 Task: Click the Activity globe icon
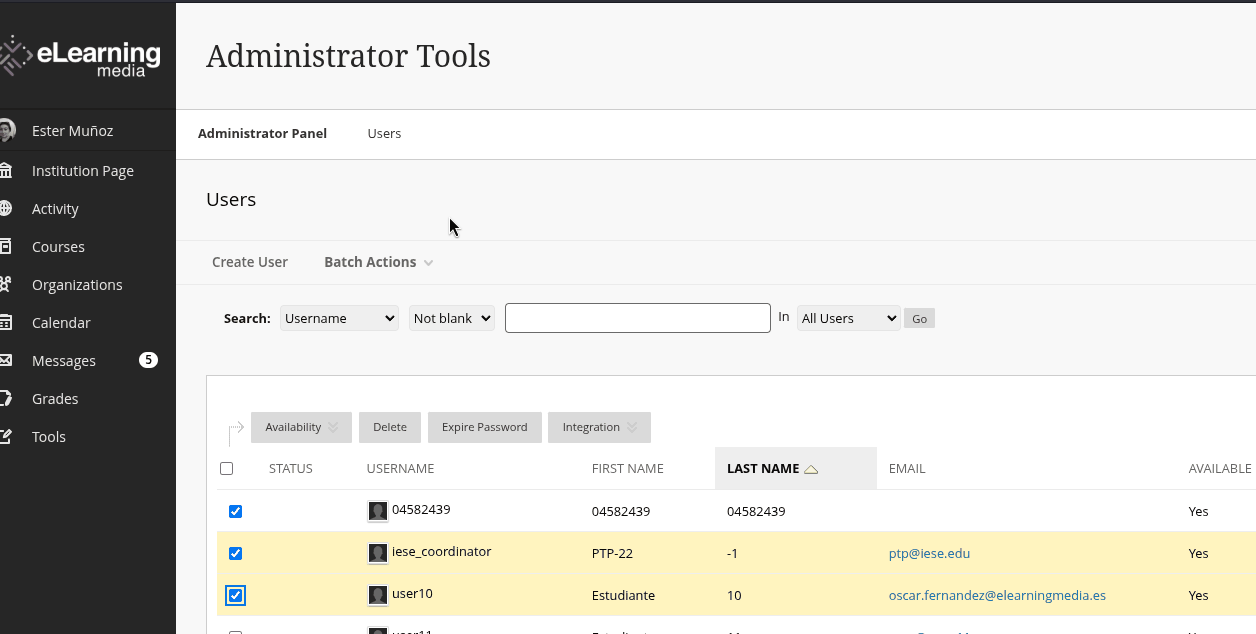pos(6,209)
